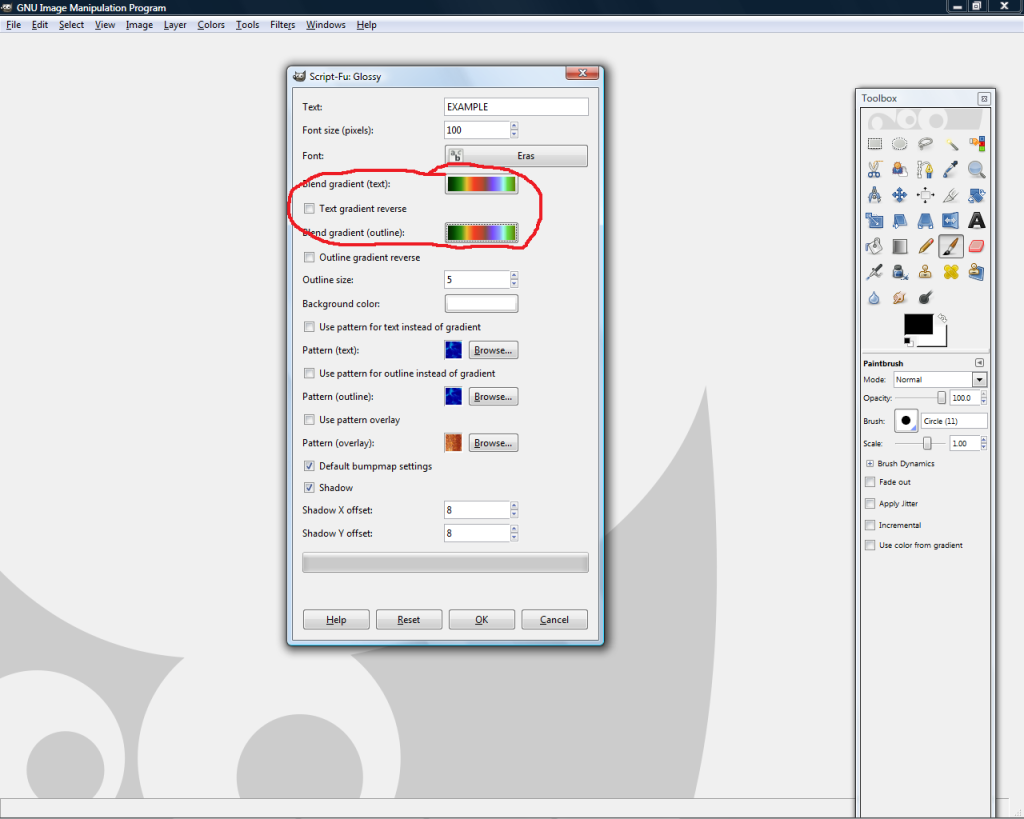Pick the Fuzzy Select magic wand tool
The width and height of the screenshot is (1024, 819).
pos(951,144)
